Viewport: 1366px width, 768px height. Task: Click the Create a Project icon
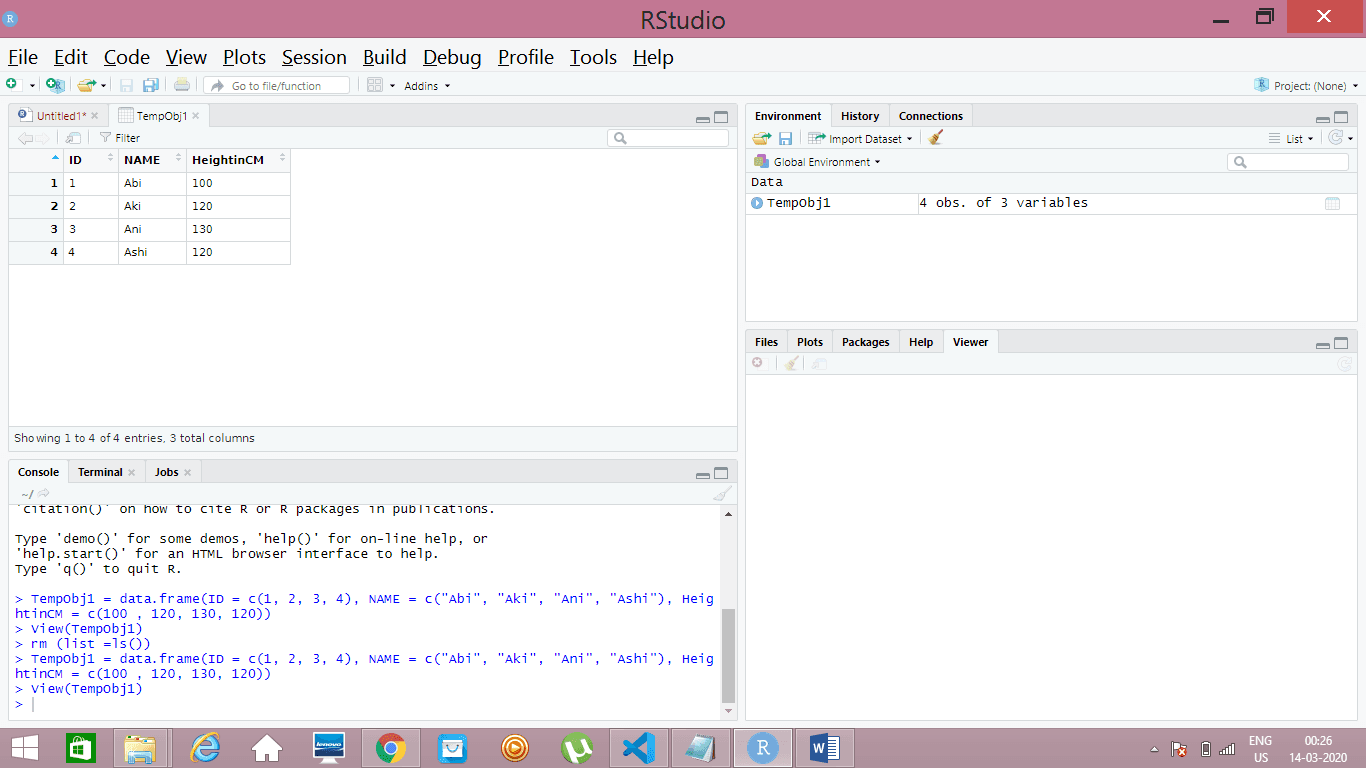click(x=55, y=86)
